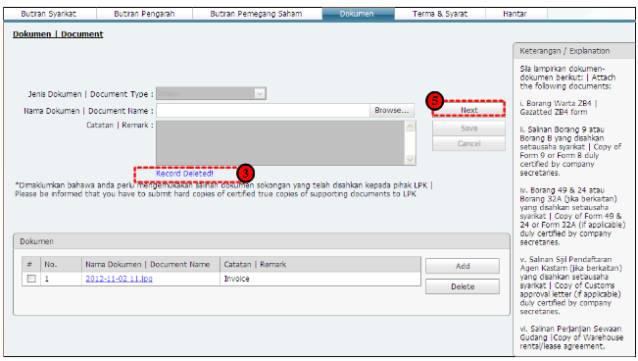Click the Browse... button
The height and width of the screenshot is (361, 638).
[x=392, y=110]
